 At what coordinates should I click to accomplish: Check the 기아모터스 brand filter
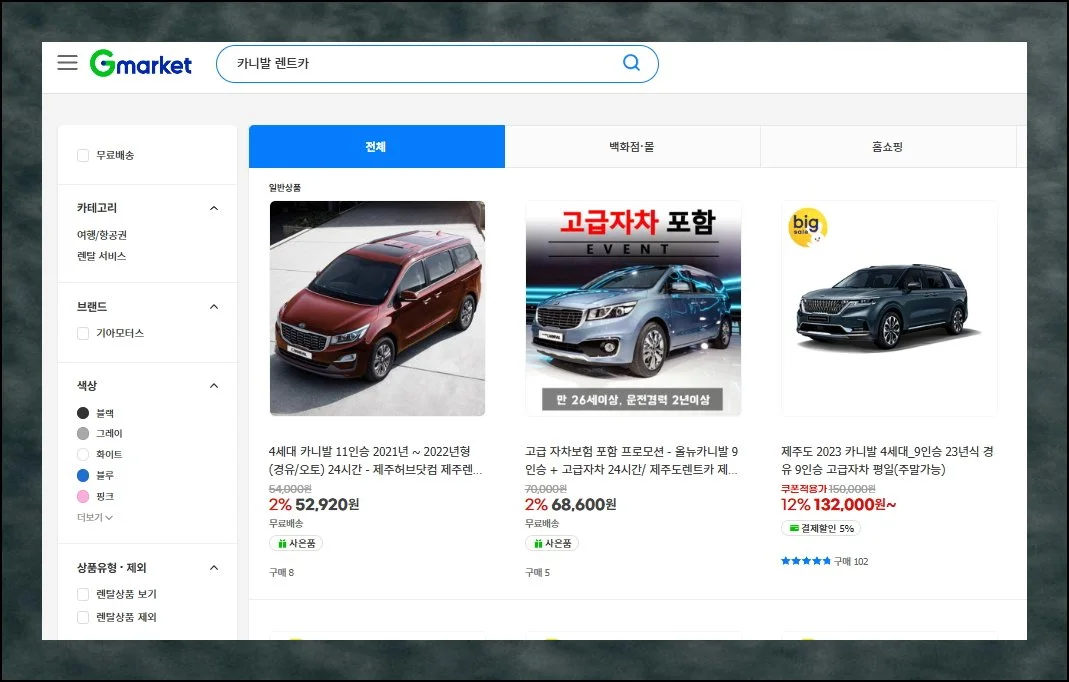[x=83, y=333]
